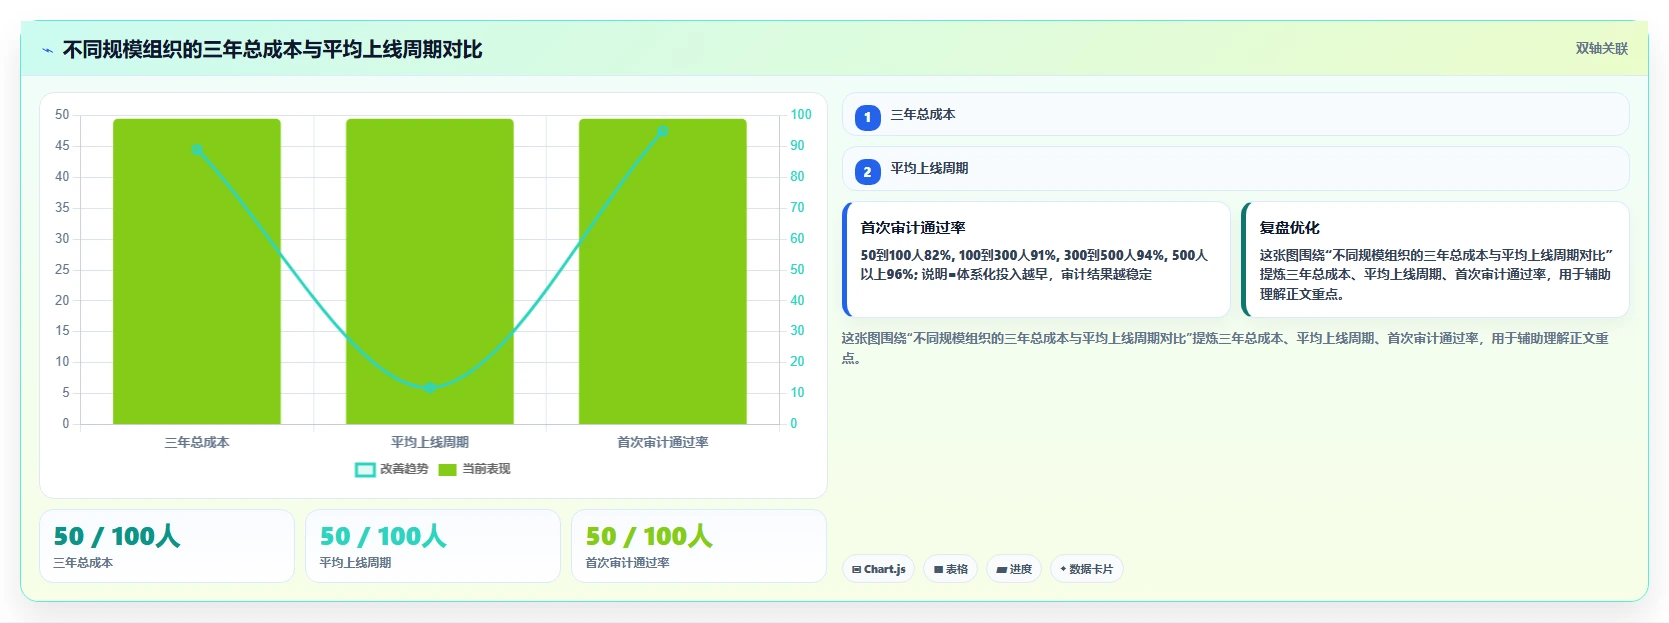1669x623 pixels.
Task: Open the 三年总成本 list row
Action: (1235, 114)
